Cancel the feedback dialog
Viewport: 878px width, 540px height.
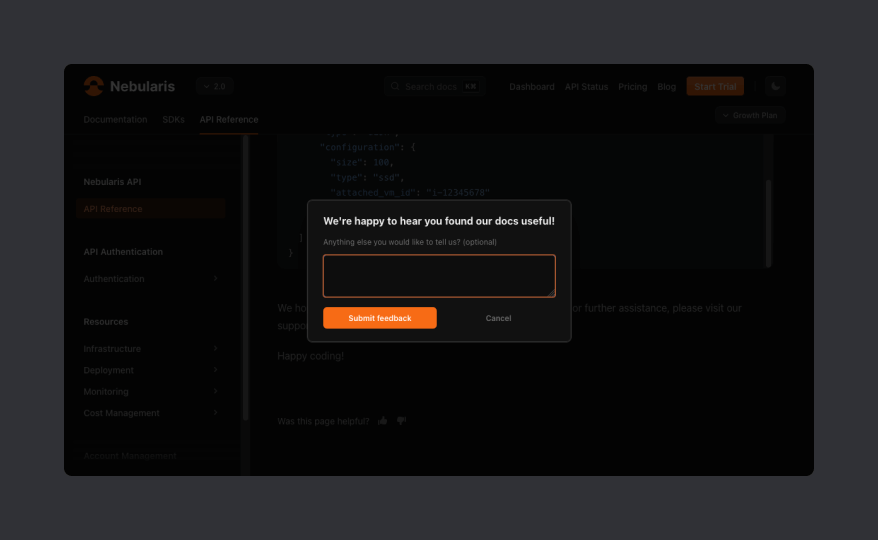point(498,318)
